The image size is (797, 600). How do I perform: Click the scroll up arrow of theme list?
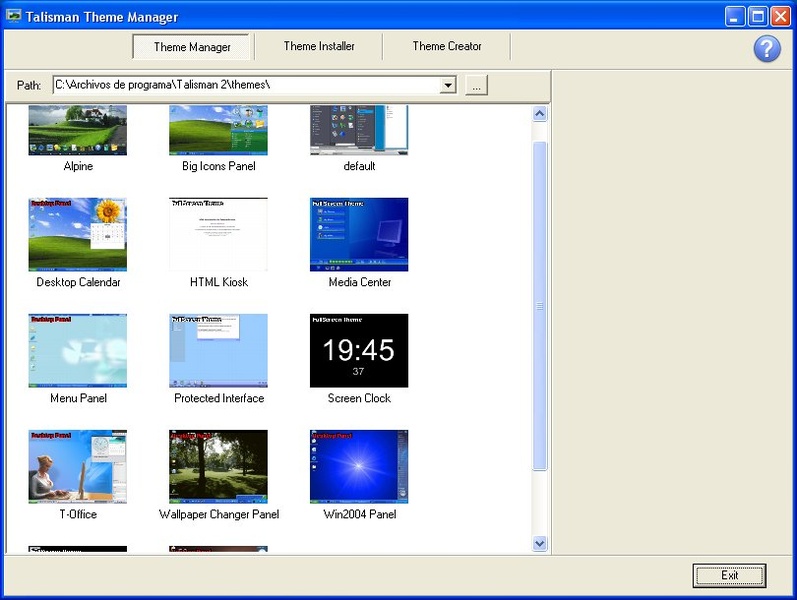click(540, 115)
